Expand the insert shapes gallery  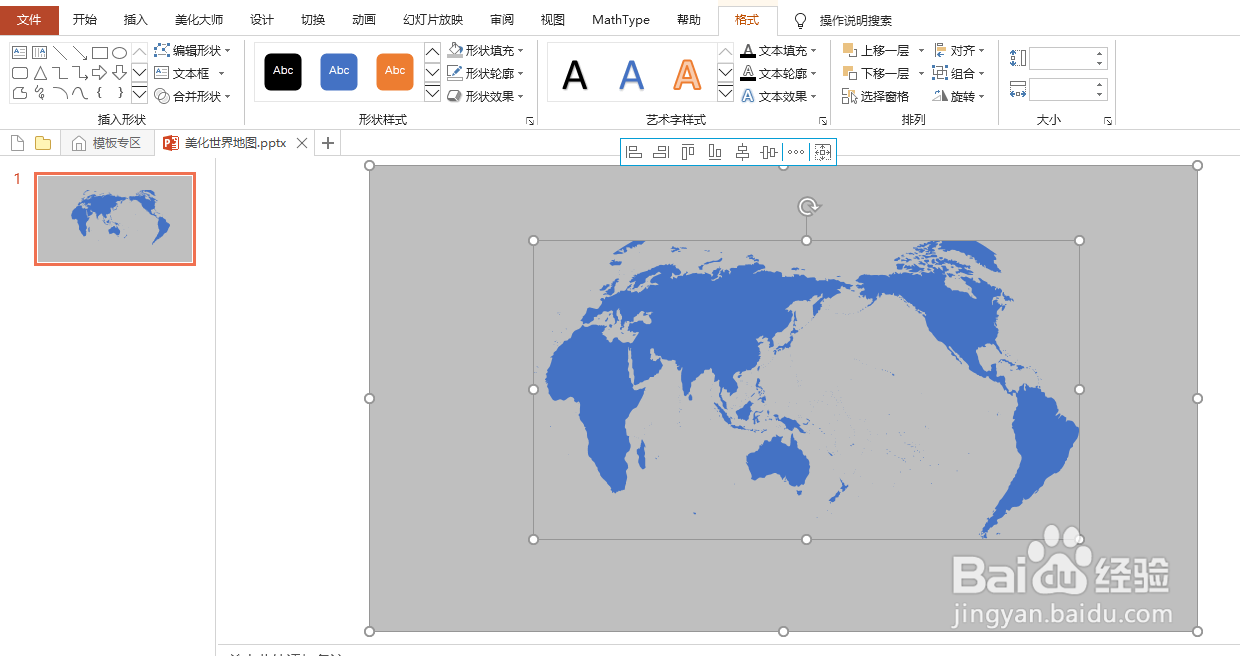click(140, 93)
